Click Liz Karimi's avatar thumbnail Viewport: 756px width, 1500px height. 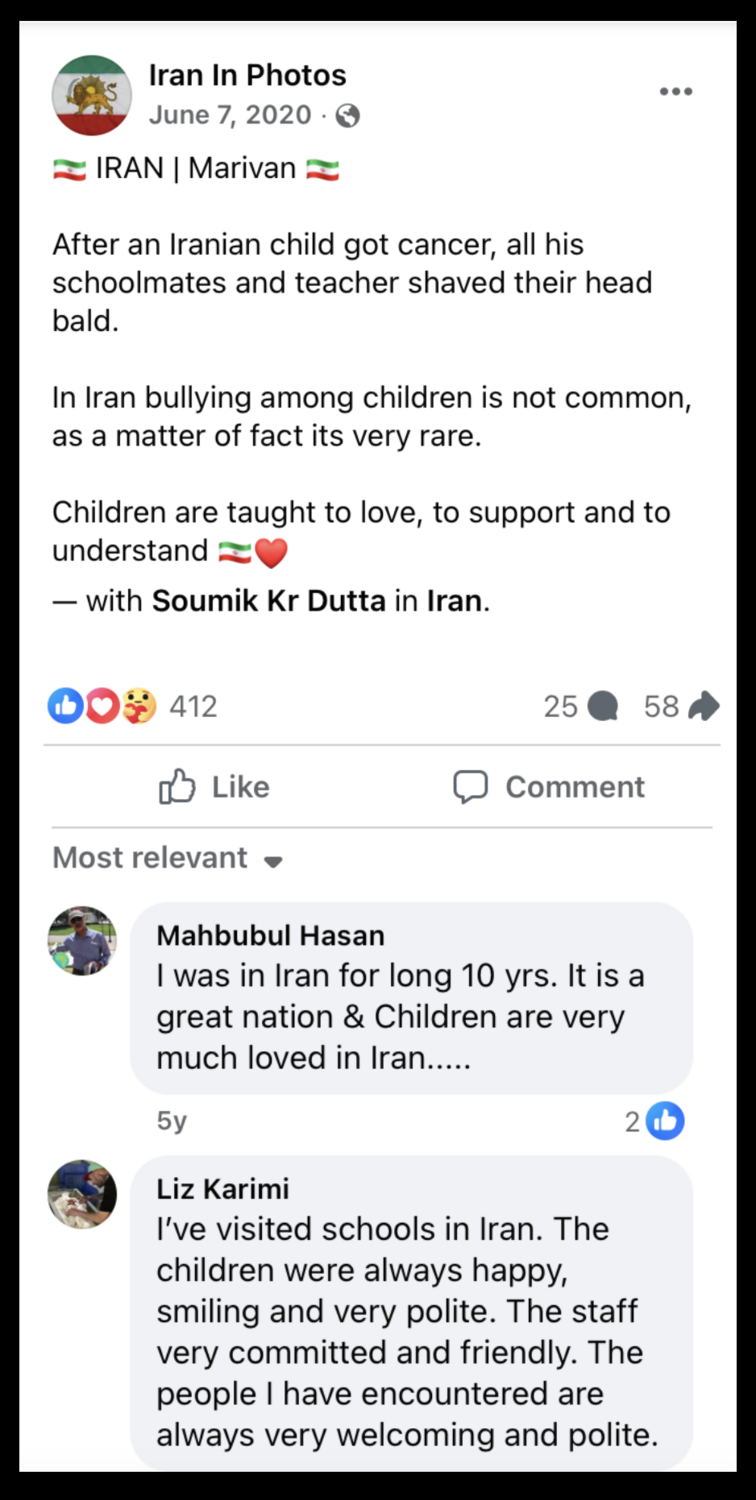(83, 1194)
